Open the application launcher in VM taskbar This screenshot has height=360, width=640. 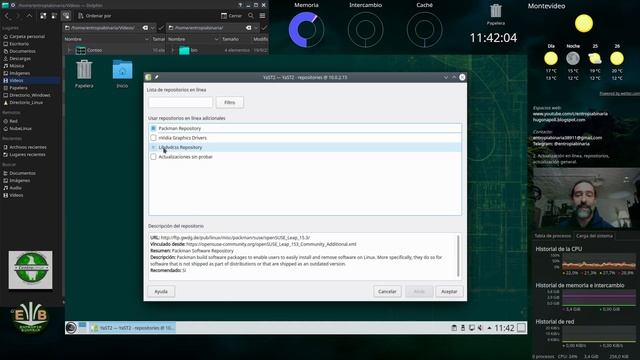click(x=71, y=328)
